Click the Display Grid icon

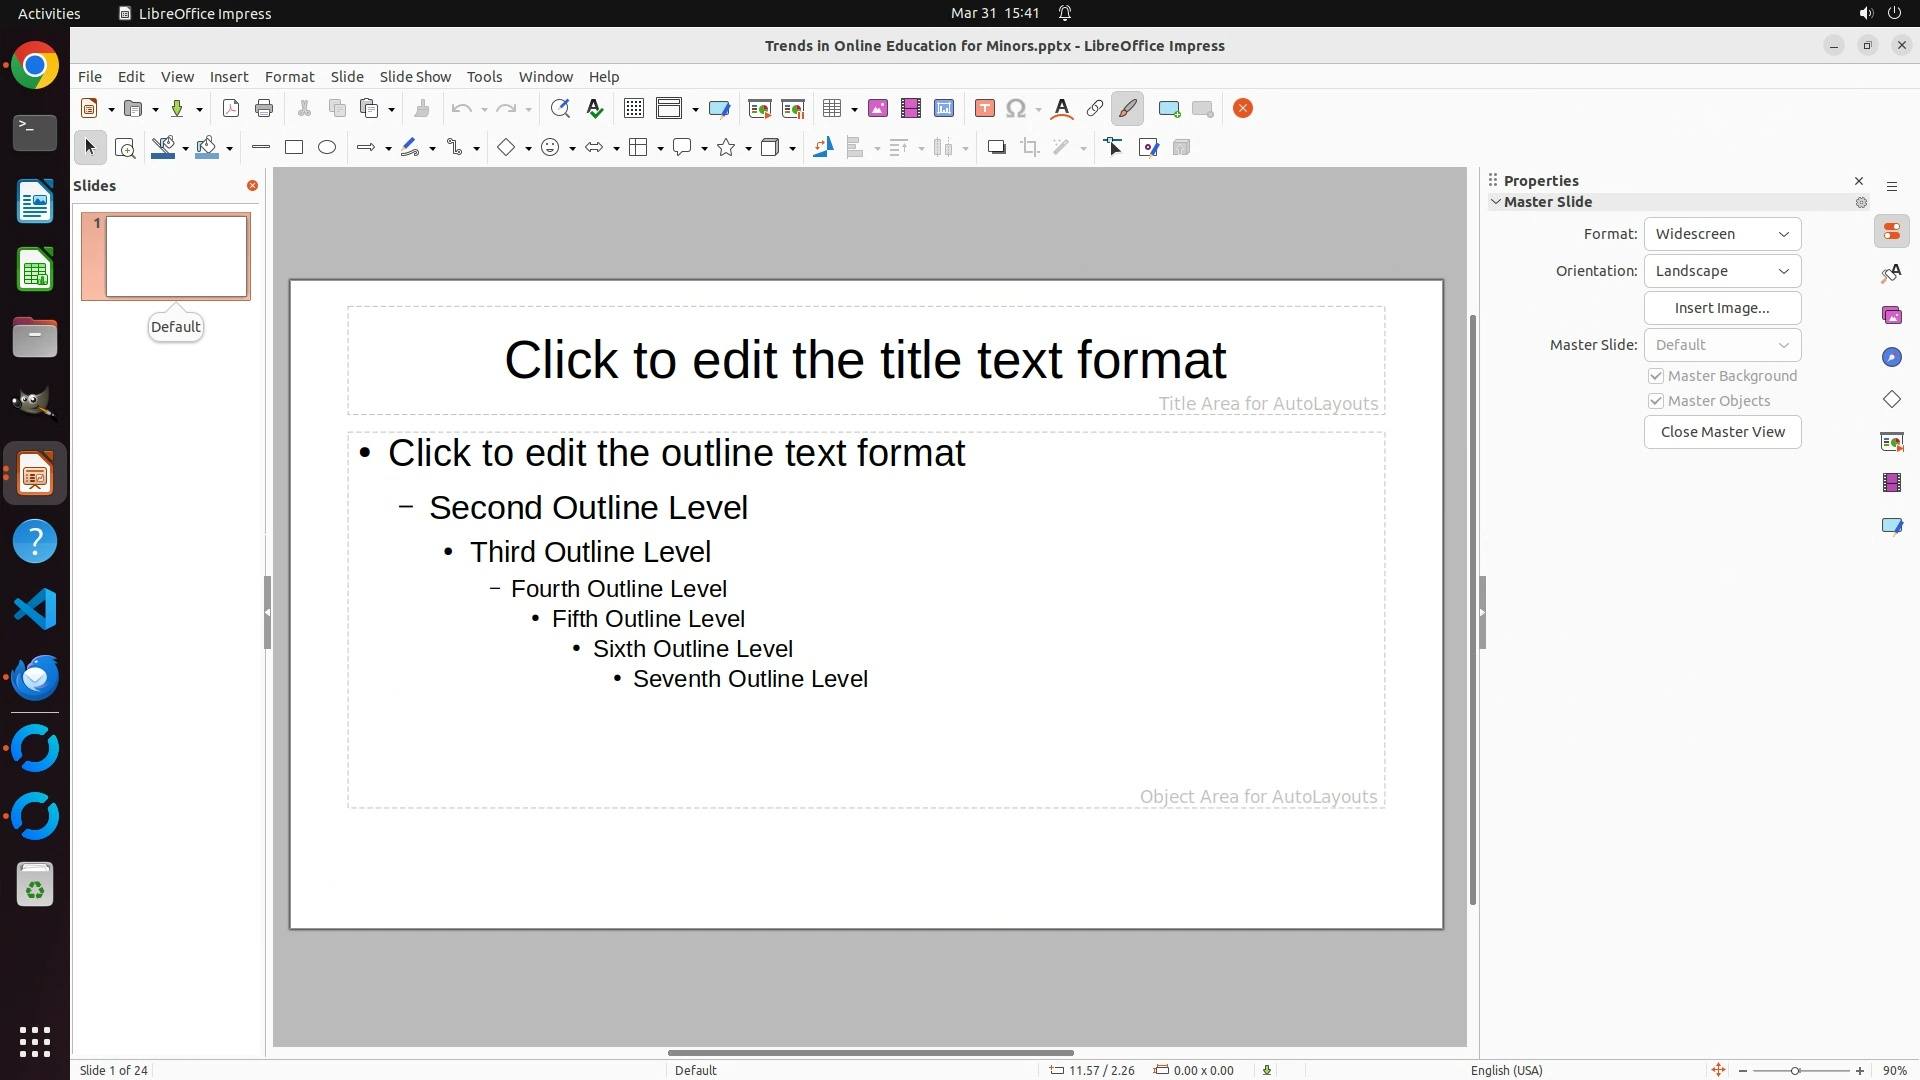coord(634,109)
